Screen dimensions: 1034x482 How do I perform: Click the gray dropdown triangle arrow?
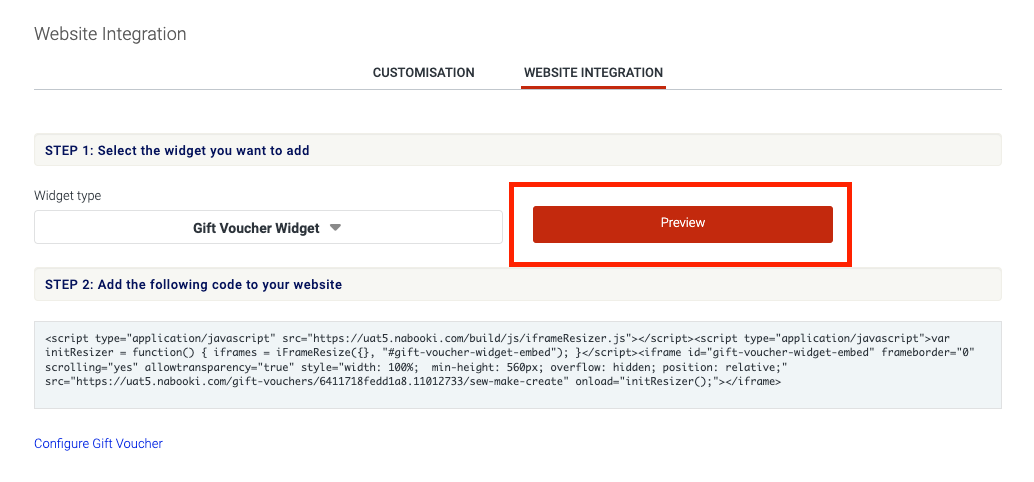tap(335, 227)
